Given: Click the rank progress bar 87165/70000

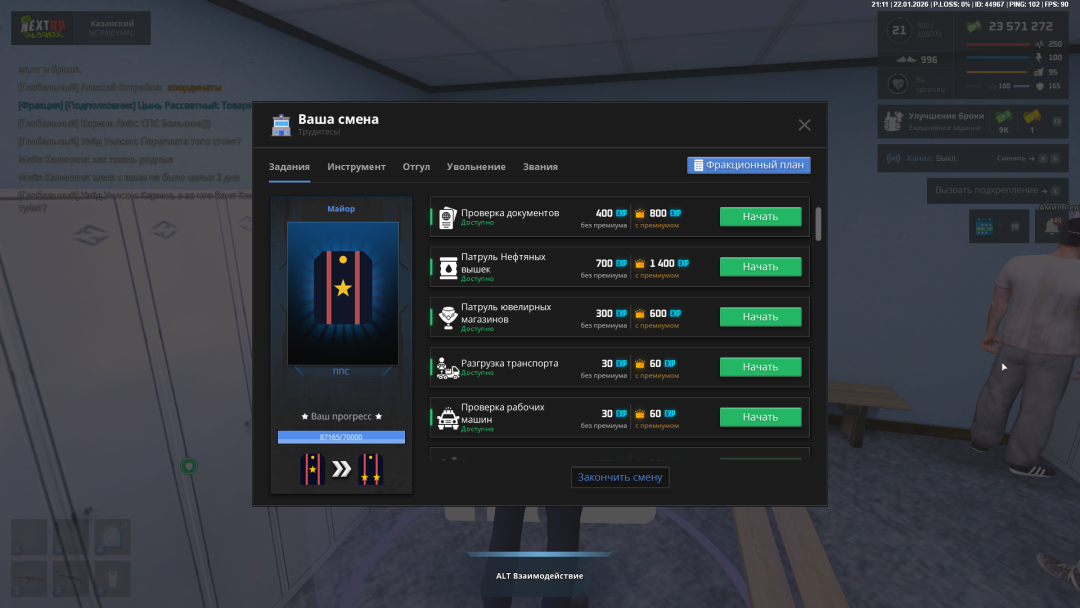Looking at the screenshot, I should 341,437.
